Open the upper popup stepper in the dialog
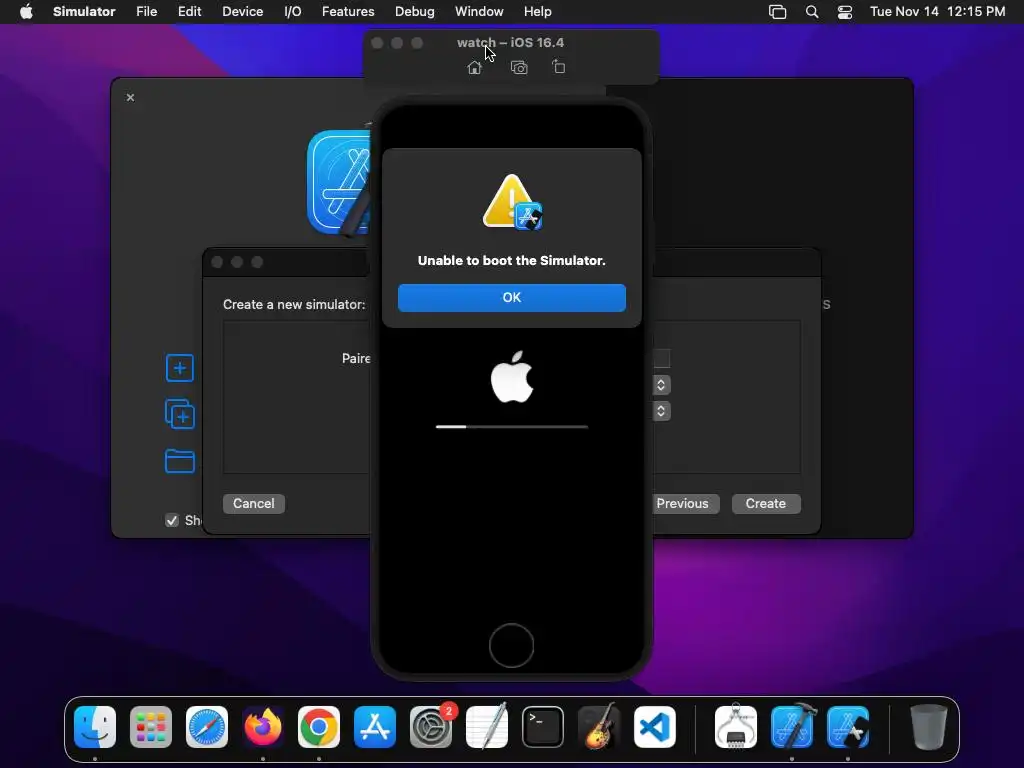The width and height of the screenshot is (1024, 768). point(661,385)
